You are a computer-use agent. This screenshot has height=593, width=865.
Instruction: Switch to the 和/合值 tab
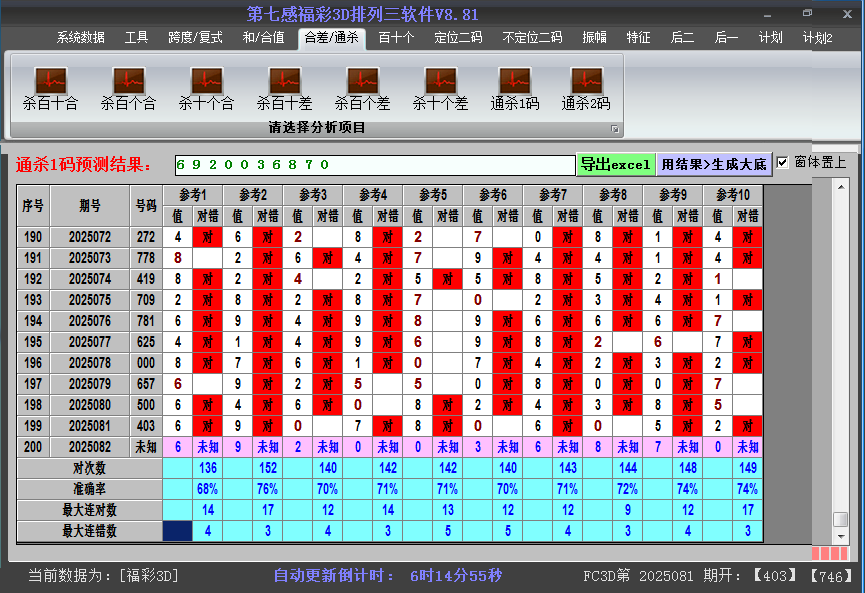pos(264,38)
